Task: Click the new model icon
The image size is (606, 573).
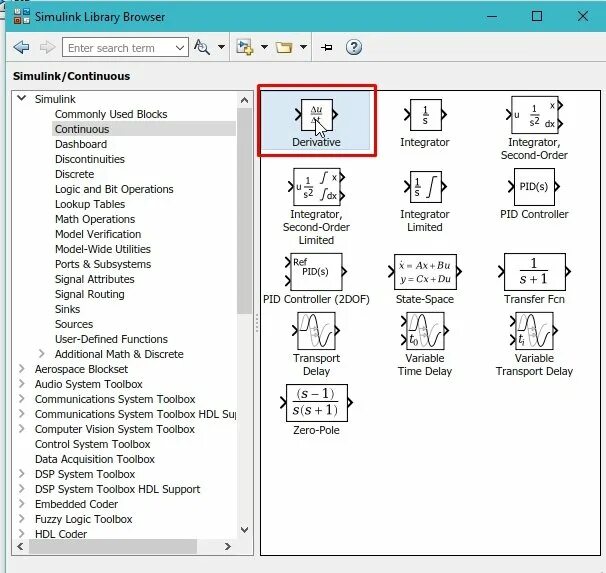Action: tap(245, 47)
